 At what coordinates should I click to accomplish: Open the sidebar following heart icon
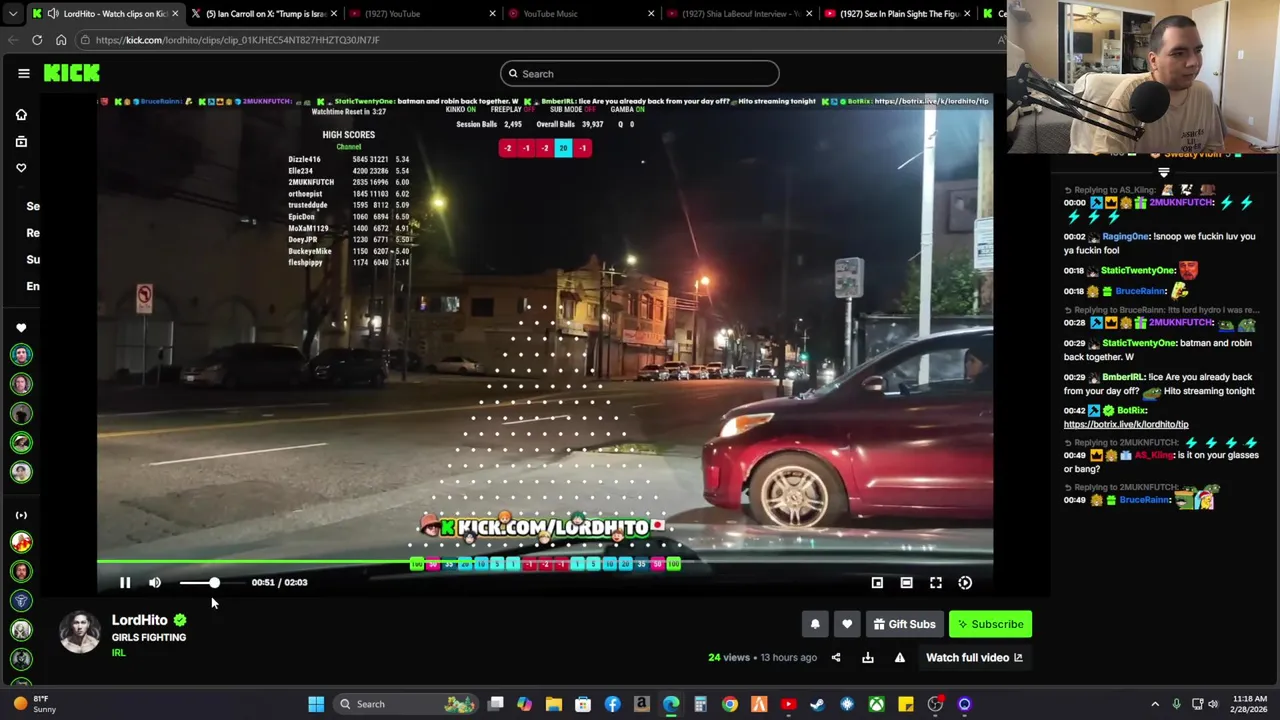point(21,168)
